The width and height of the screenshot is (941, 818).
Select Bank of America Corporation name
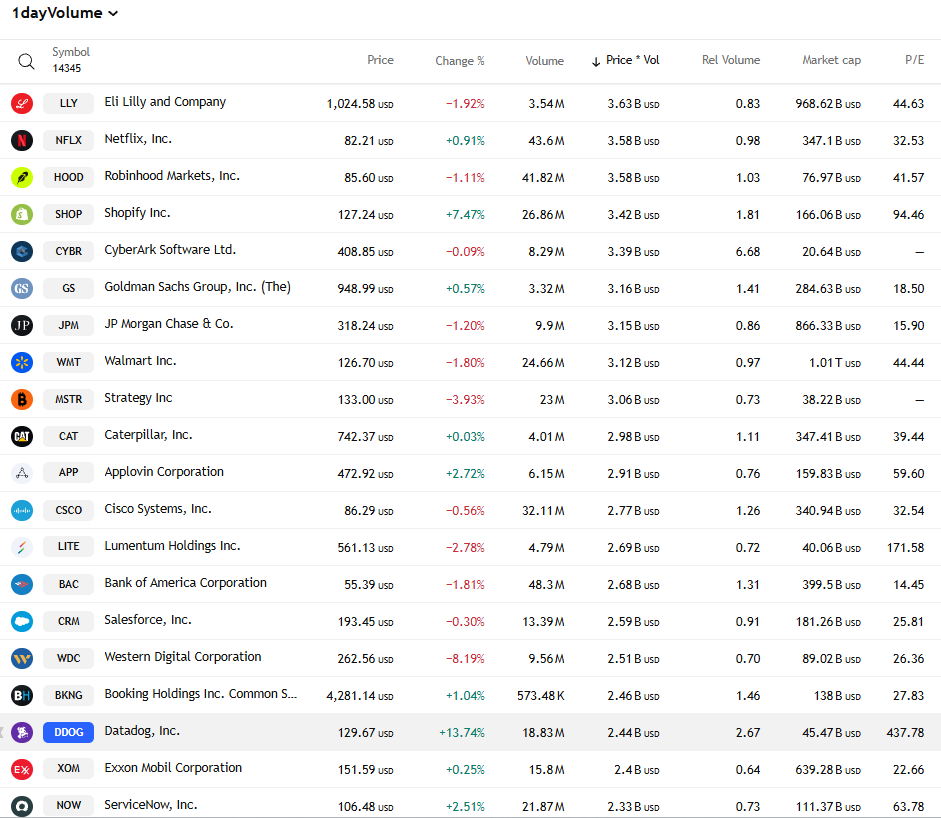pyautogui.click(x=185, y=583)
